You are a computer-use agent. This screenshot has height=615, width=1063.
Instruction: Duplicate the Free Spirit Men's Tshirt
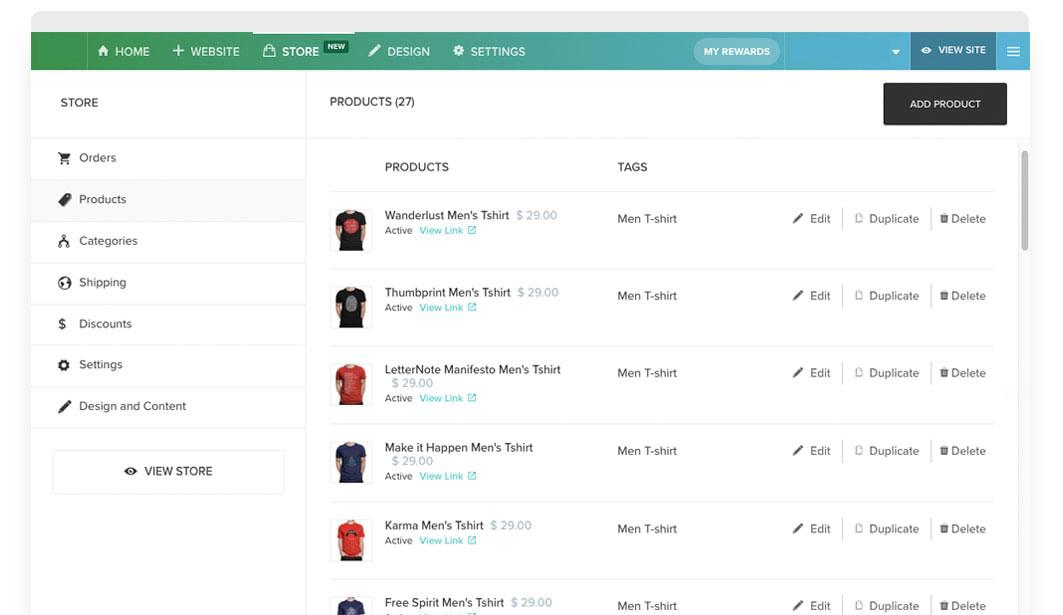coord(887,606)
